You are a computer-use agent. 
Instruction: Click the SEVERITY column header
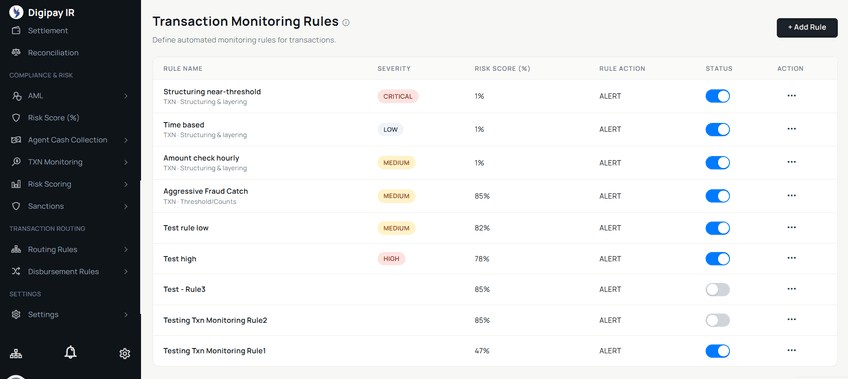click(394, 69)
